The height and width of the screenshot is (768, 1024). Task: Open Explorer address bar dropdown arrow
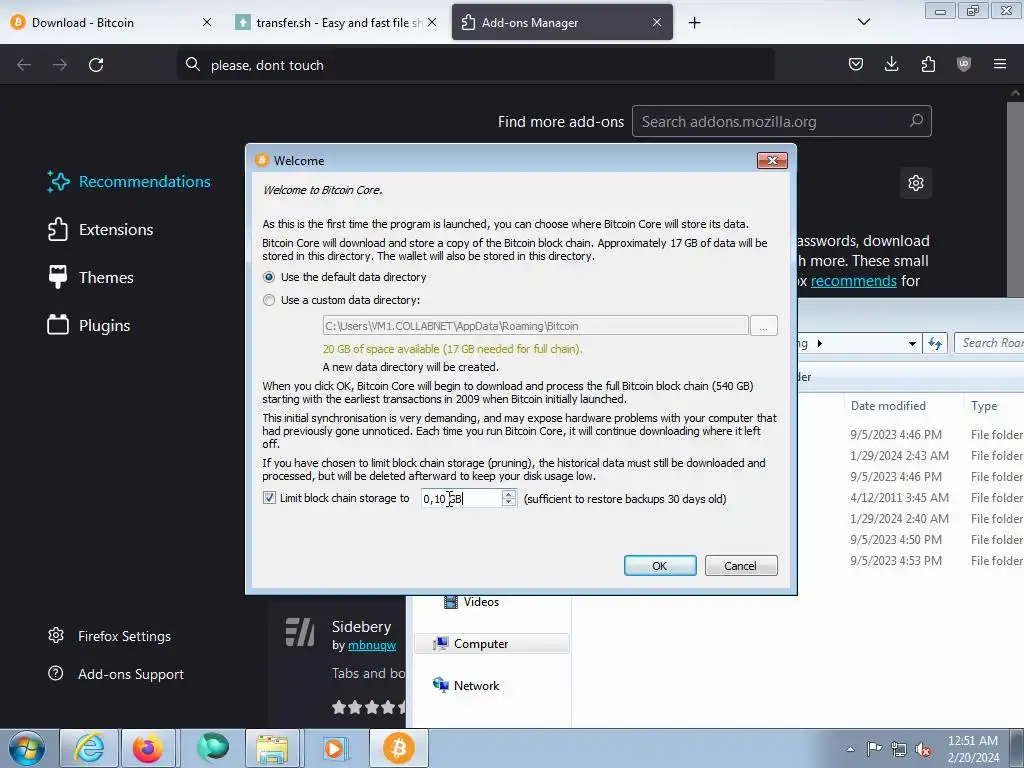point(912,344)
